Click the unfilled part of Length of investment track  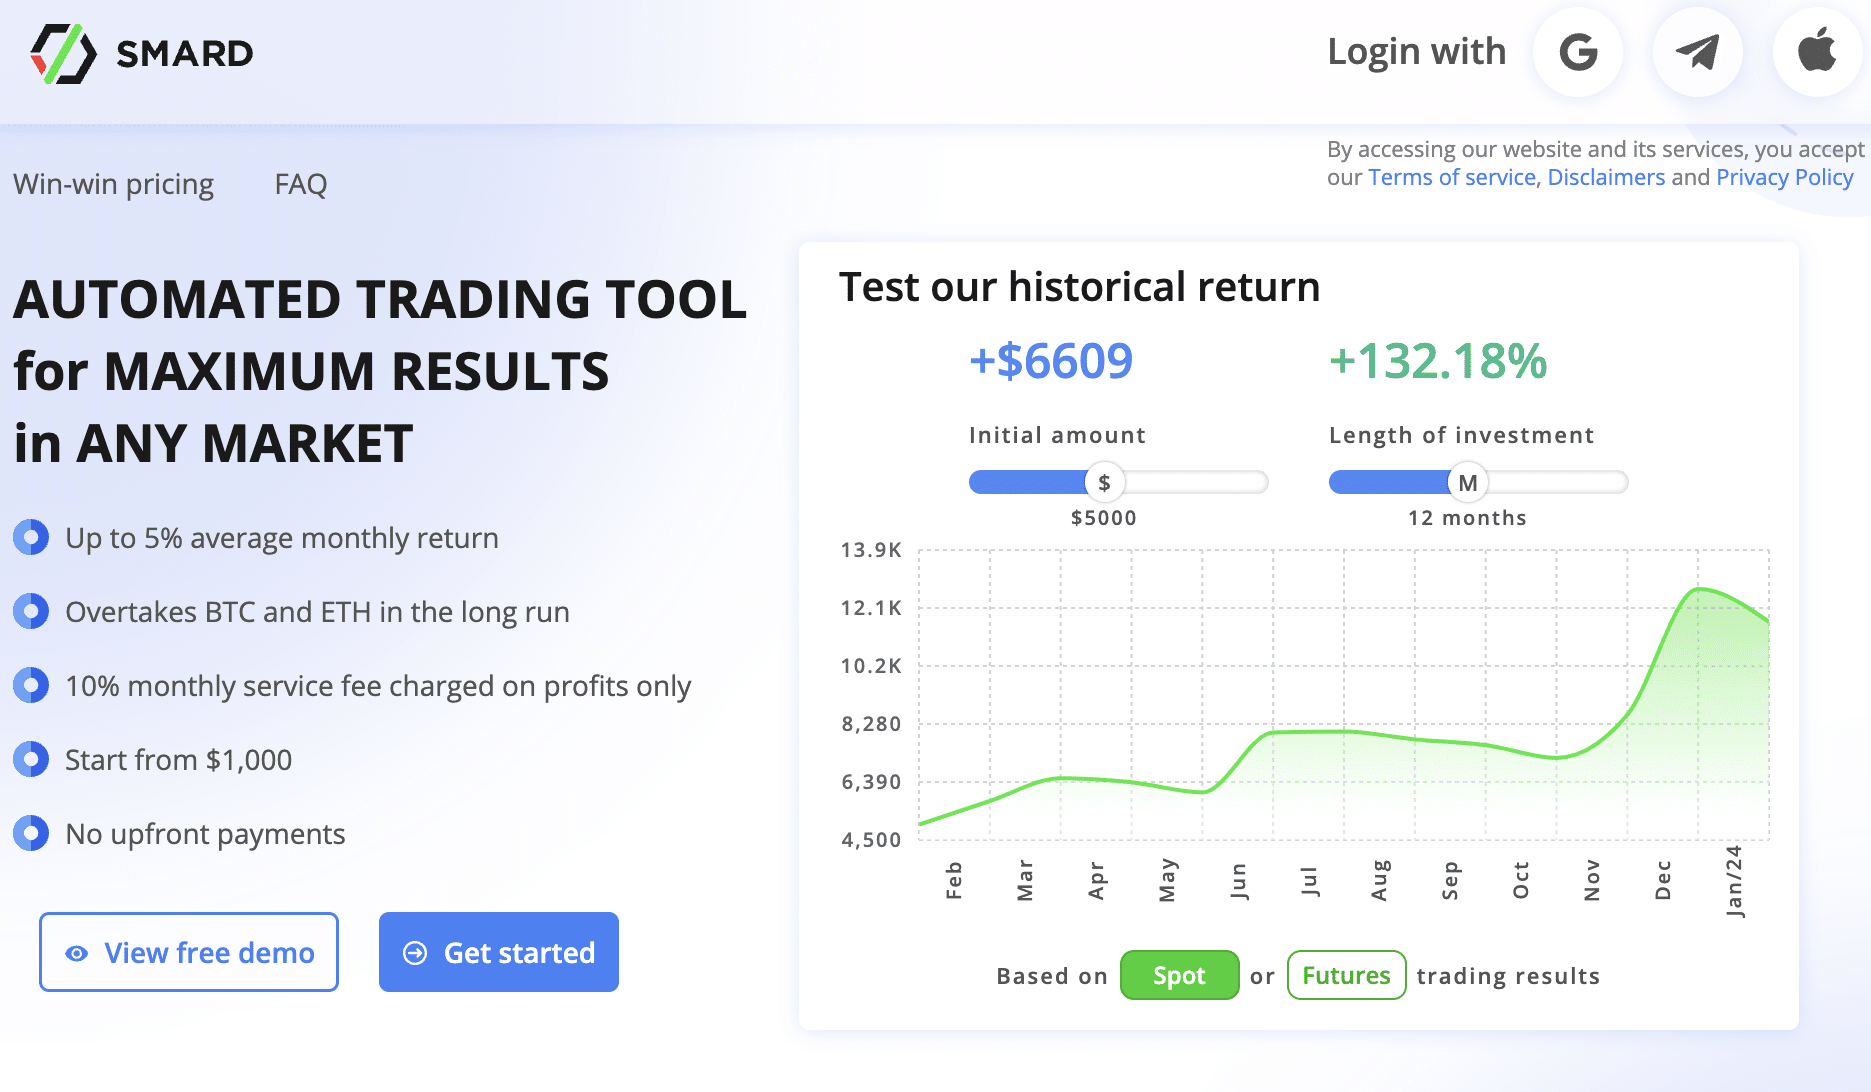(x=1557, y=482)
